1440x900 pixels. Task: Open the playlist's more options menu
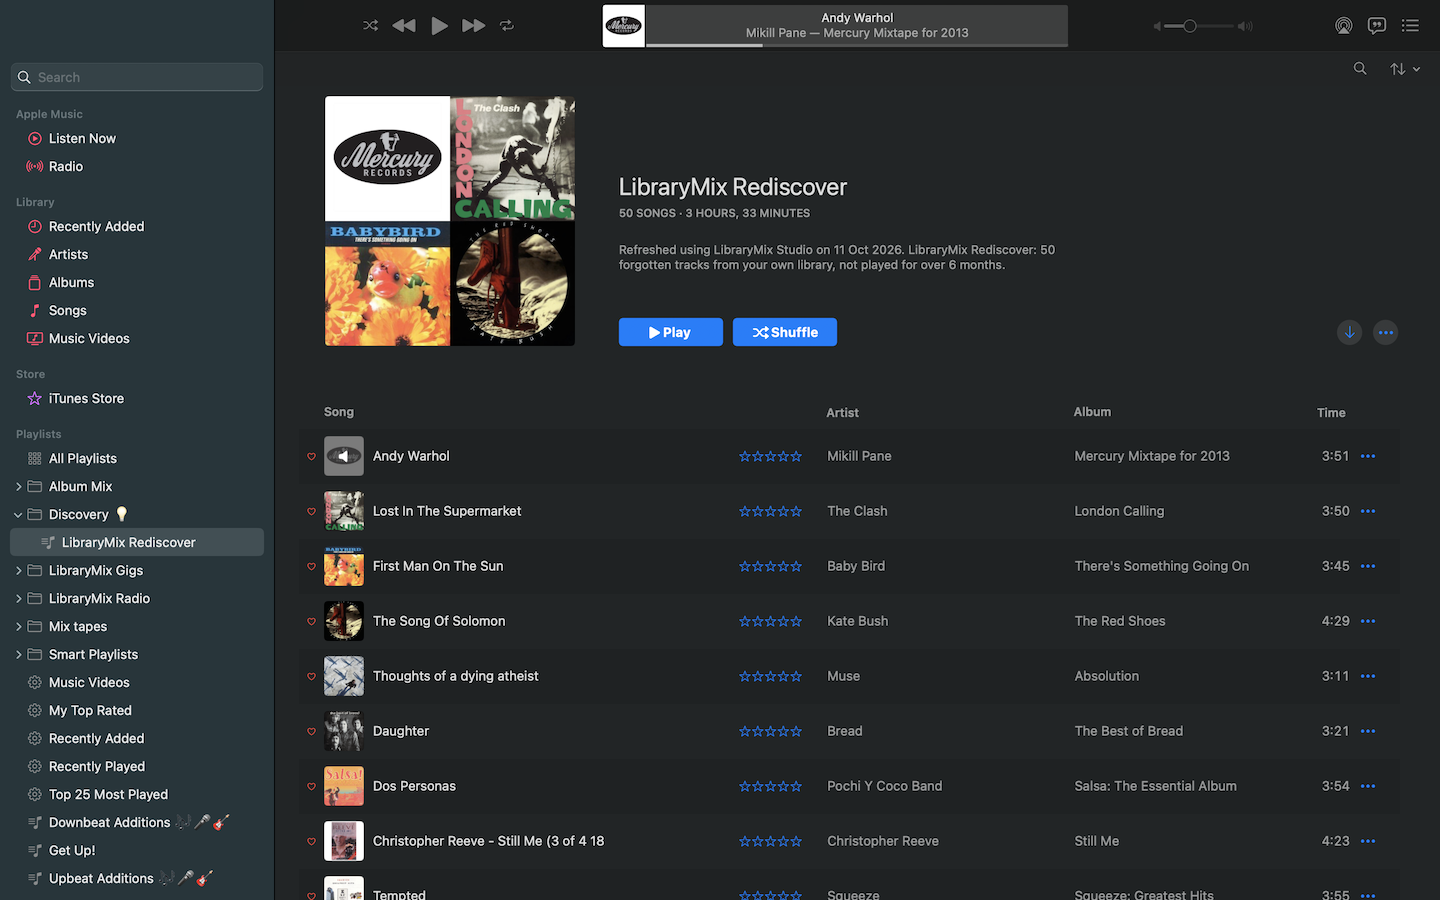click(1385, 332)
